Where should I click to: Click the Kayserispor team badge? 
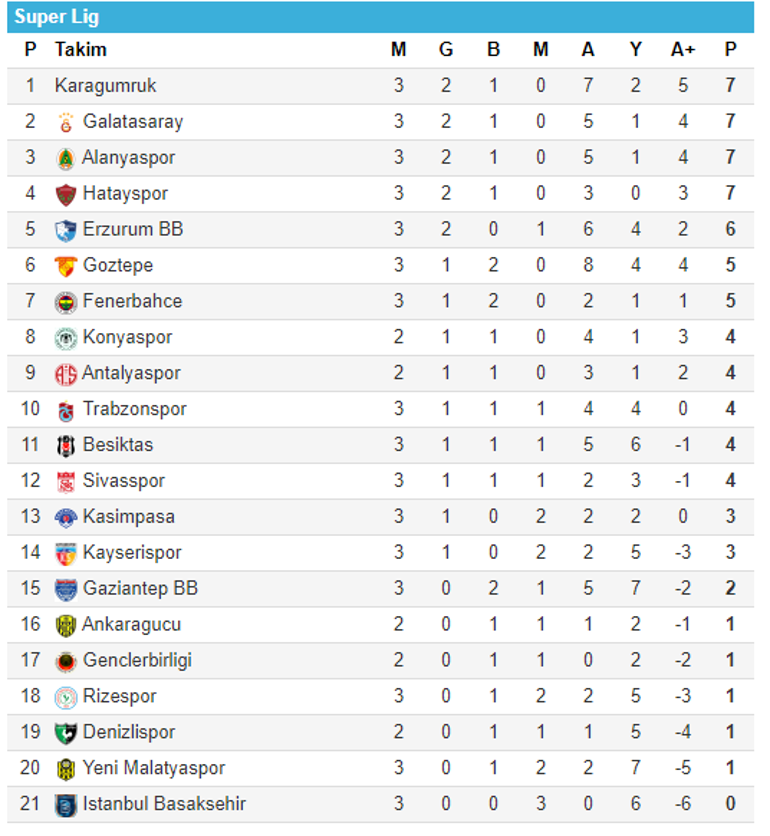coord(66,553)
